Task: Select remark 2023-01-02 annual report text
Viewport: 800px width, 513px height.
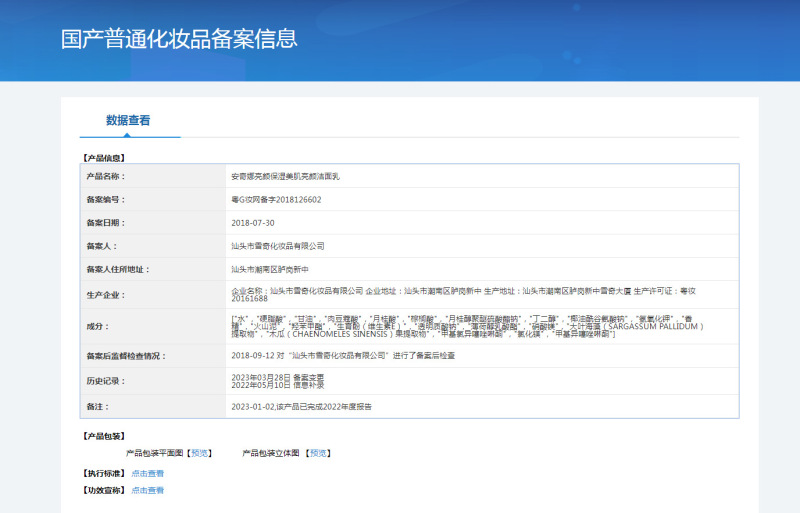Action: pos(302,407)
